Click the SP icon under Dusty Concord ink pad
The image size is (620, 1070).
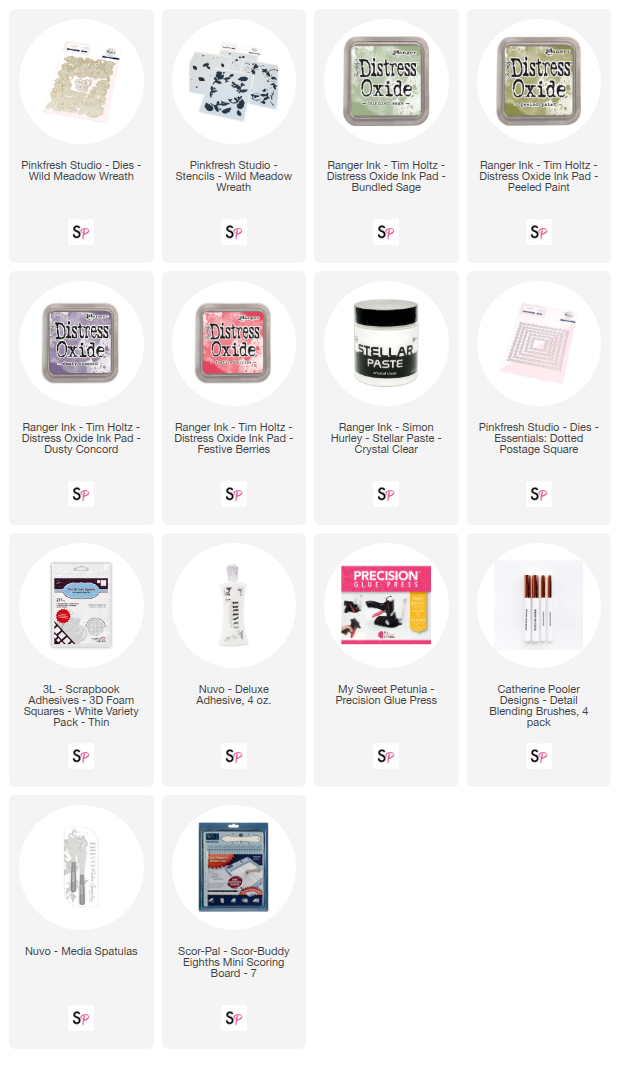click(x=81, y=494)
